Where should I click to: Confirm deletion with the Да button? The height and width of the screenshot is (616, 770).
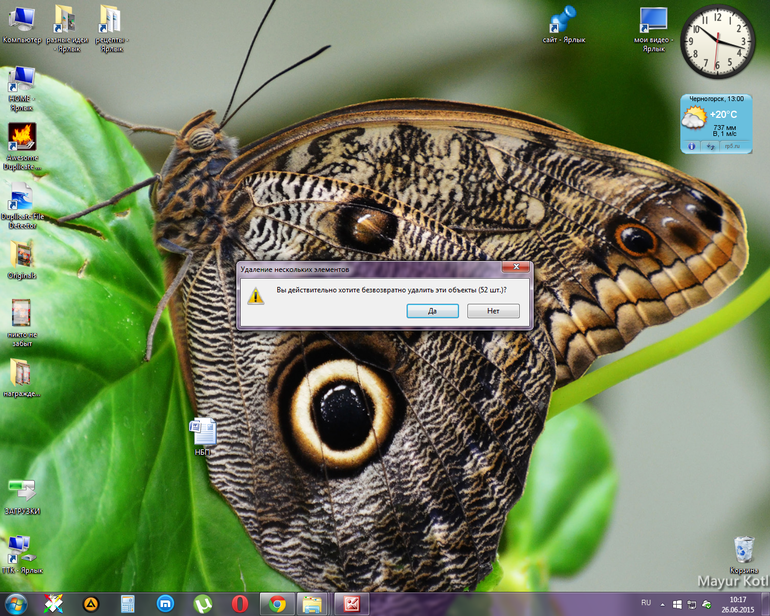(x=433, y=311)
